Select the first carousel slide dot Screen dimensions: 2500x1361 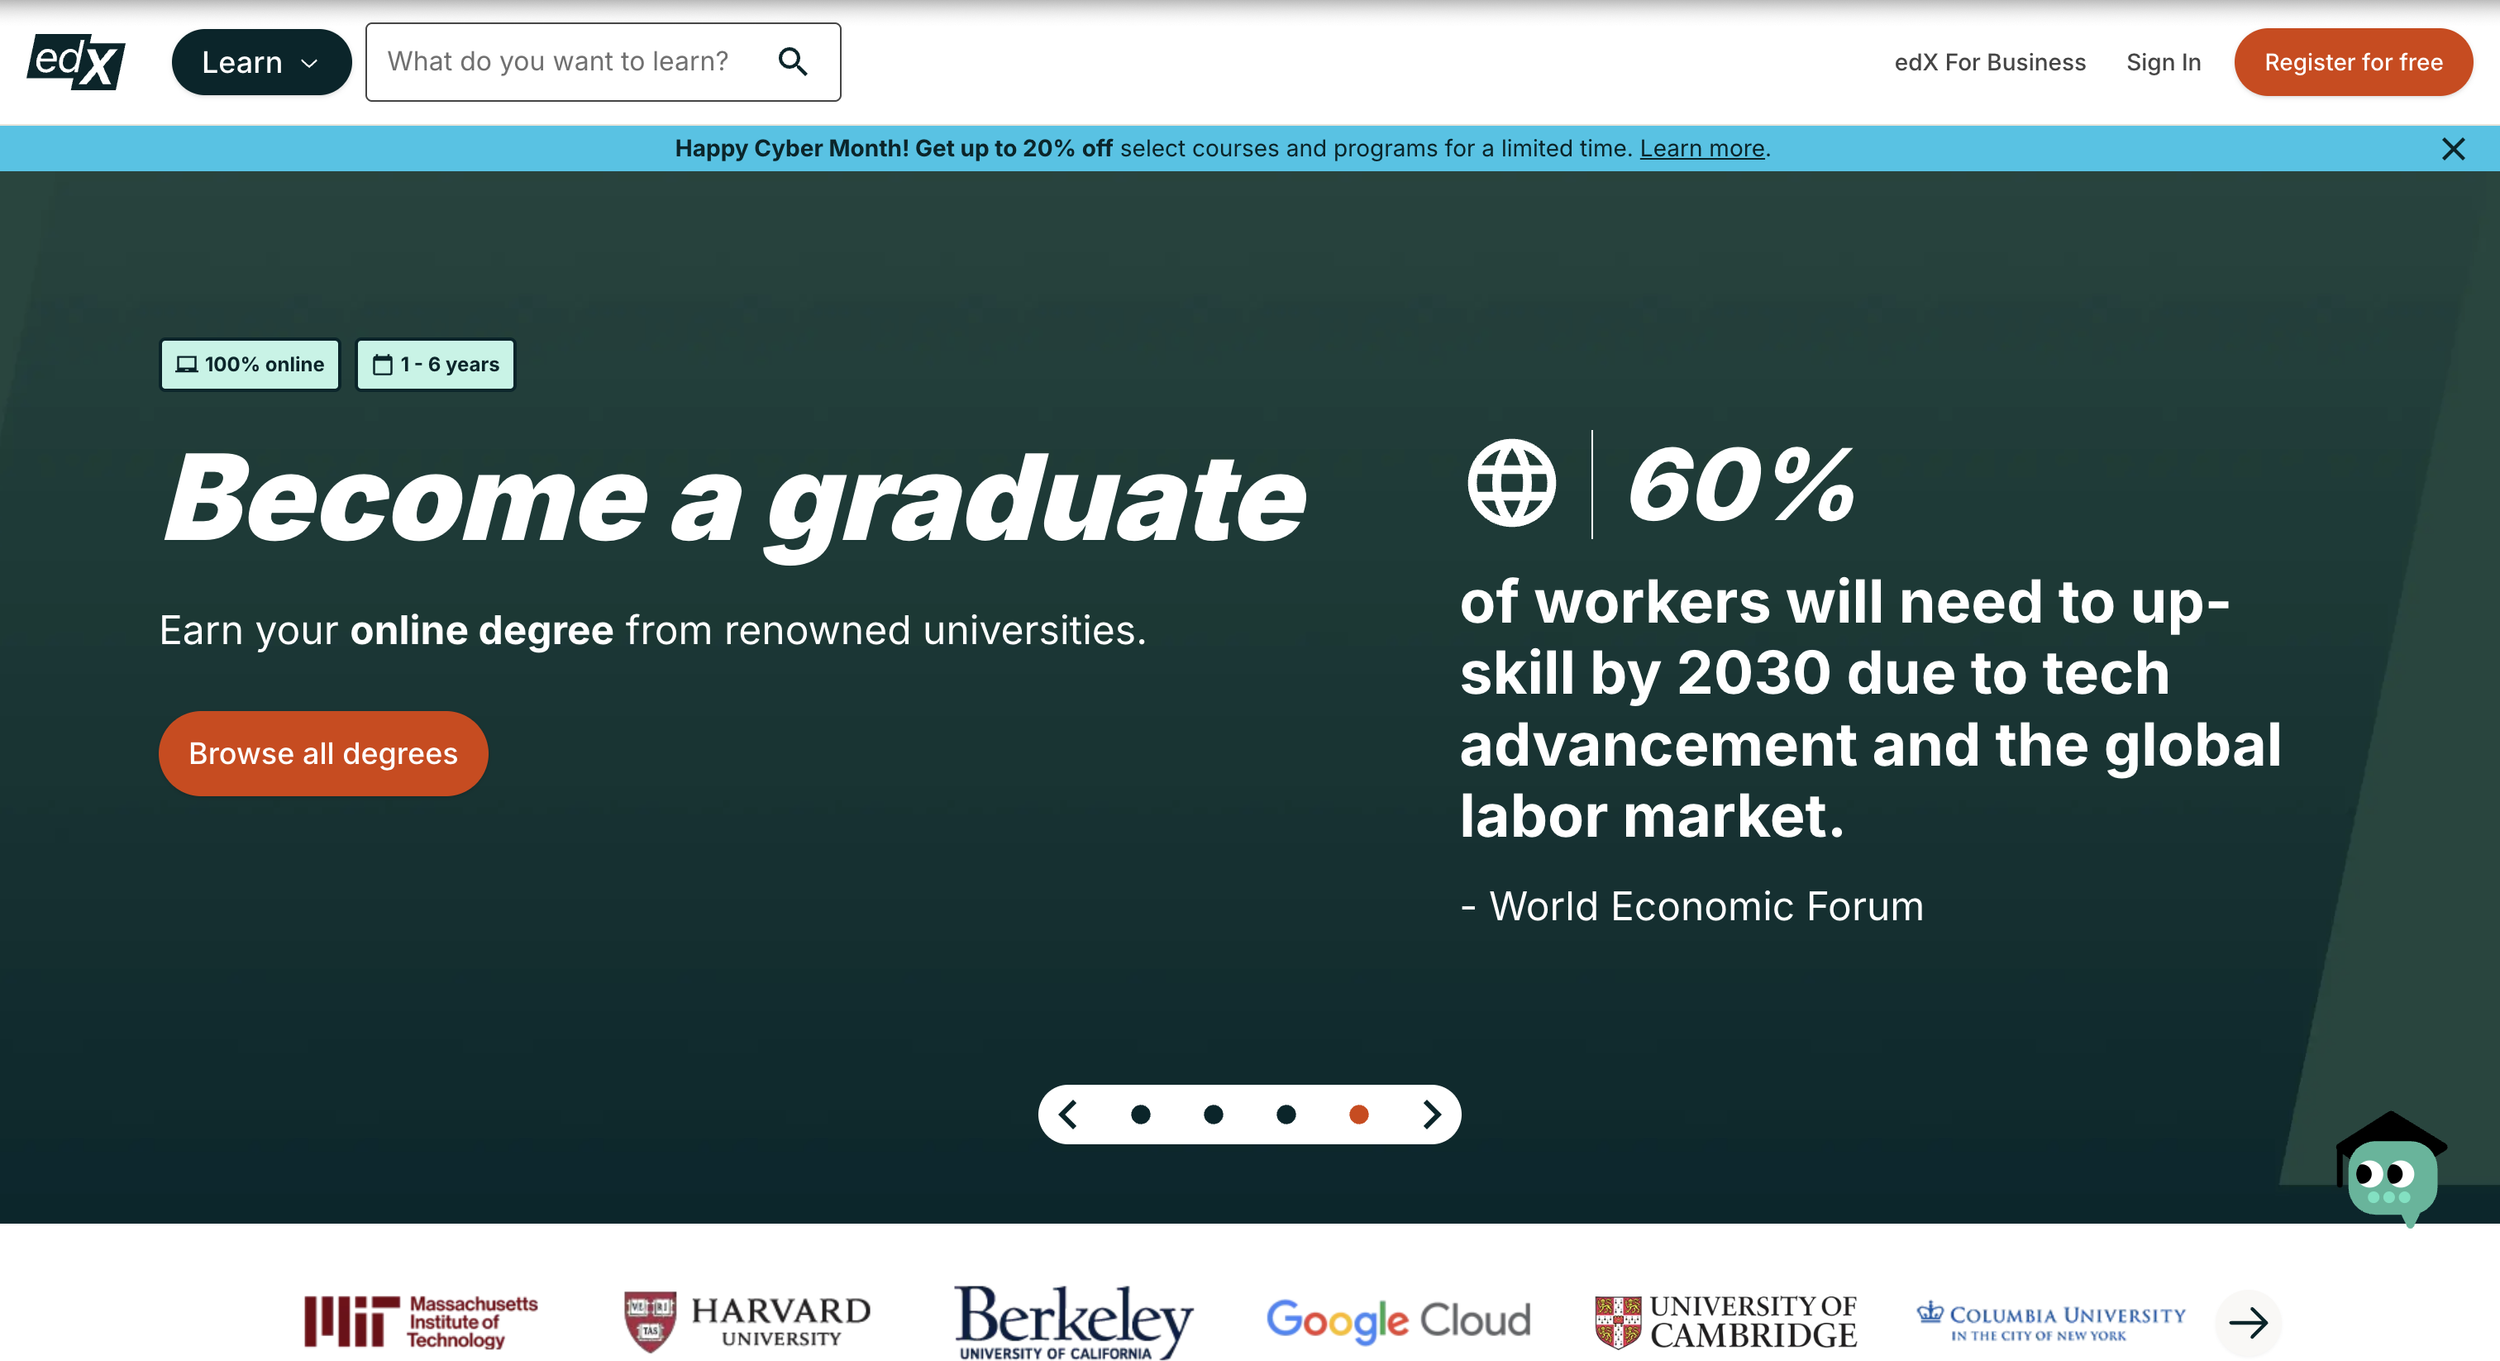click(x=1140, y=1114)
